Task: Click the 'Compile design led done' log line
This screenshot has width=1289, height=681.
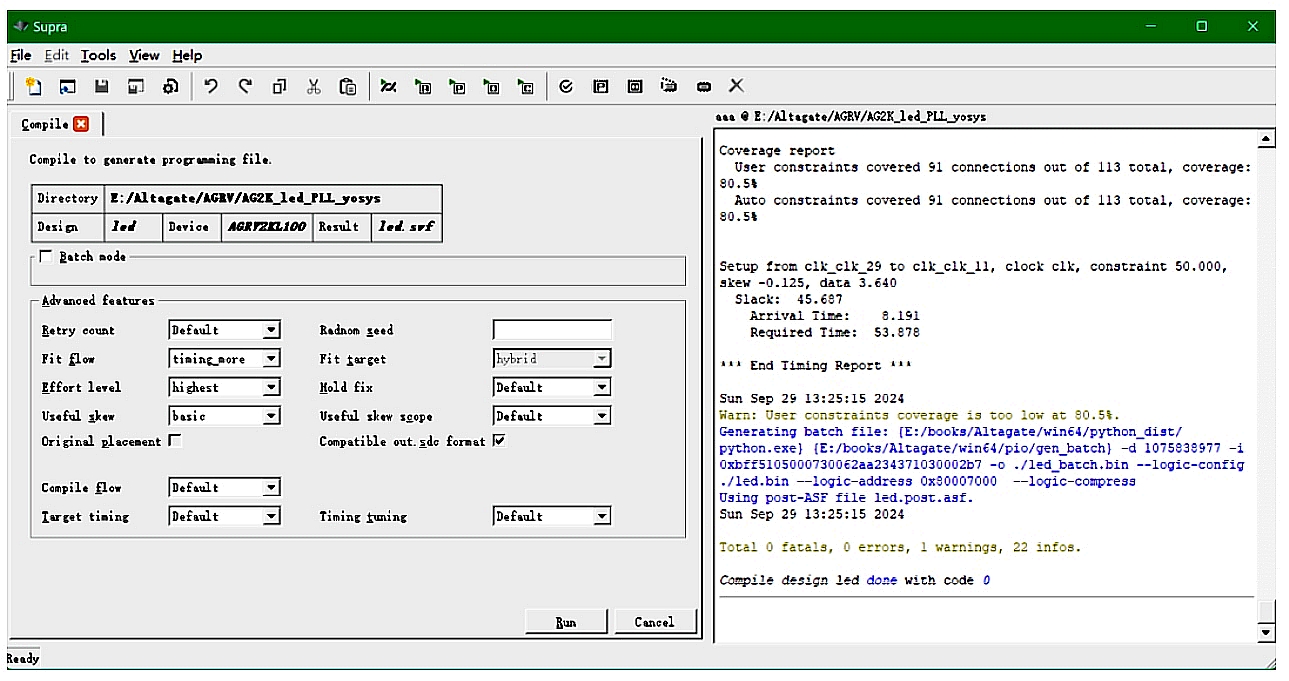Action: 855,580
